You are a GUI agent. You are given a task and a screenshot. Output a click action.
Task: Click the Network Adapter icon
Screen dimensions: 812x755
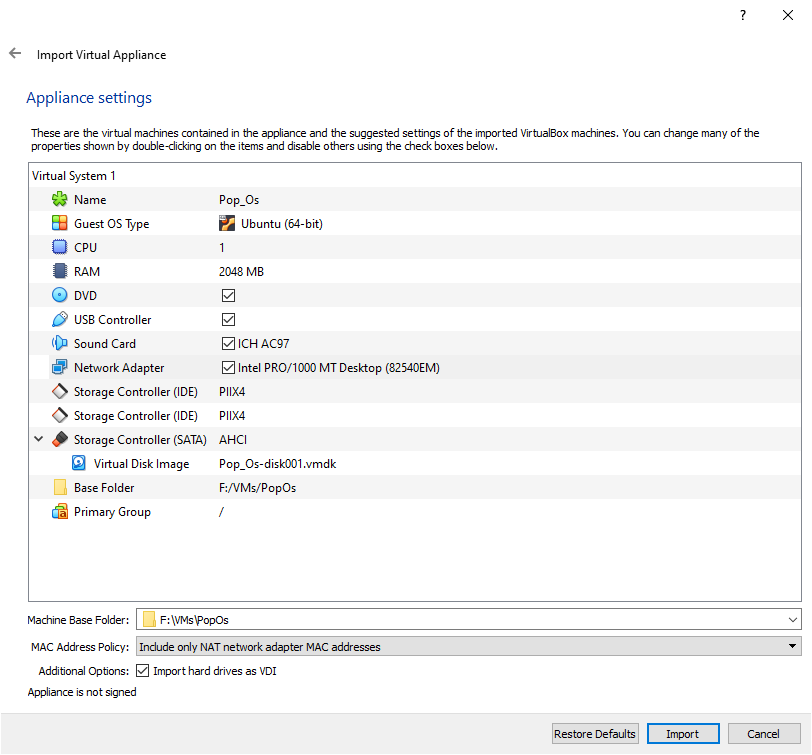point(60,367)
